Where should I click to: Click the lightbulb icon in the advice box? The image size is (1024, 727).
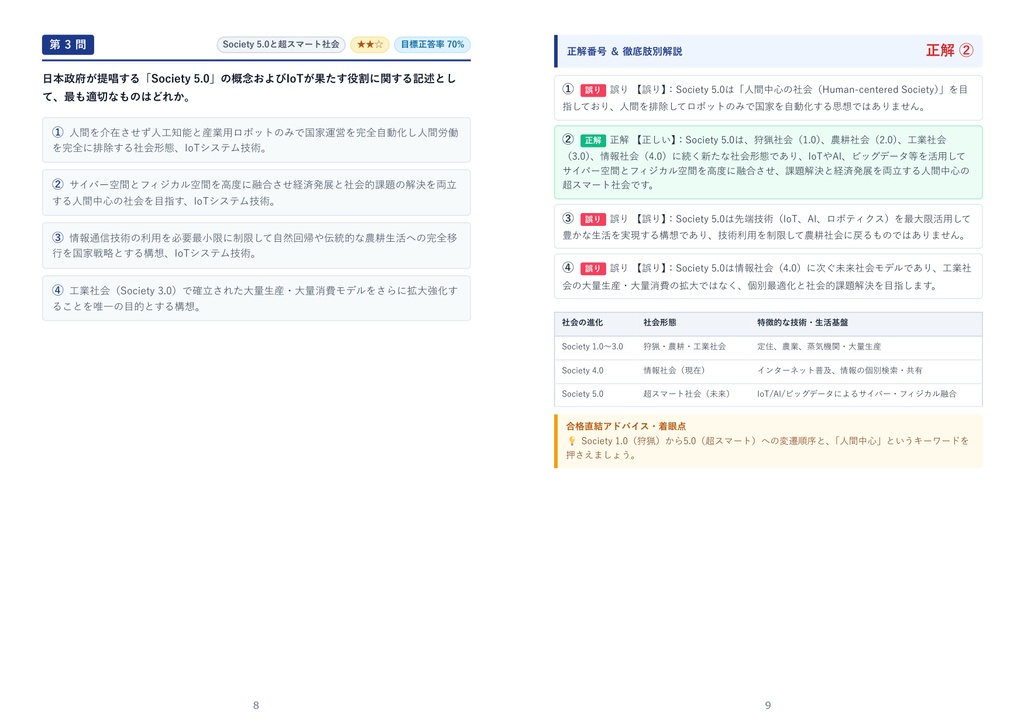[x=571, y=441]
